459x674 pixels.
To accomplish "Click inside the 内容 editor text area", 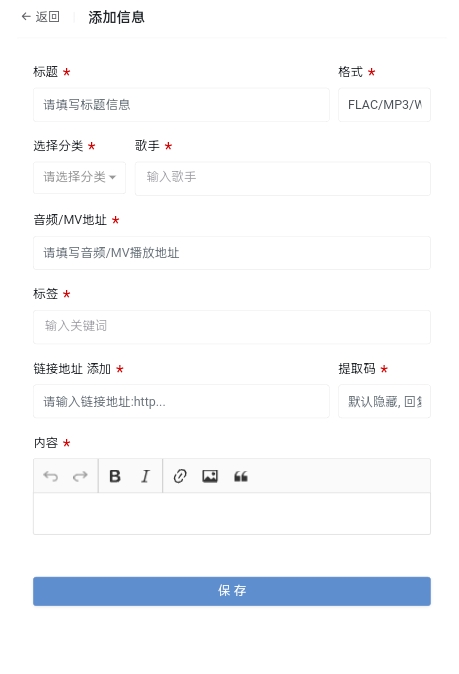I will click(x=232, y=513).
